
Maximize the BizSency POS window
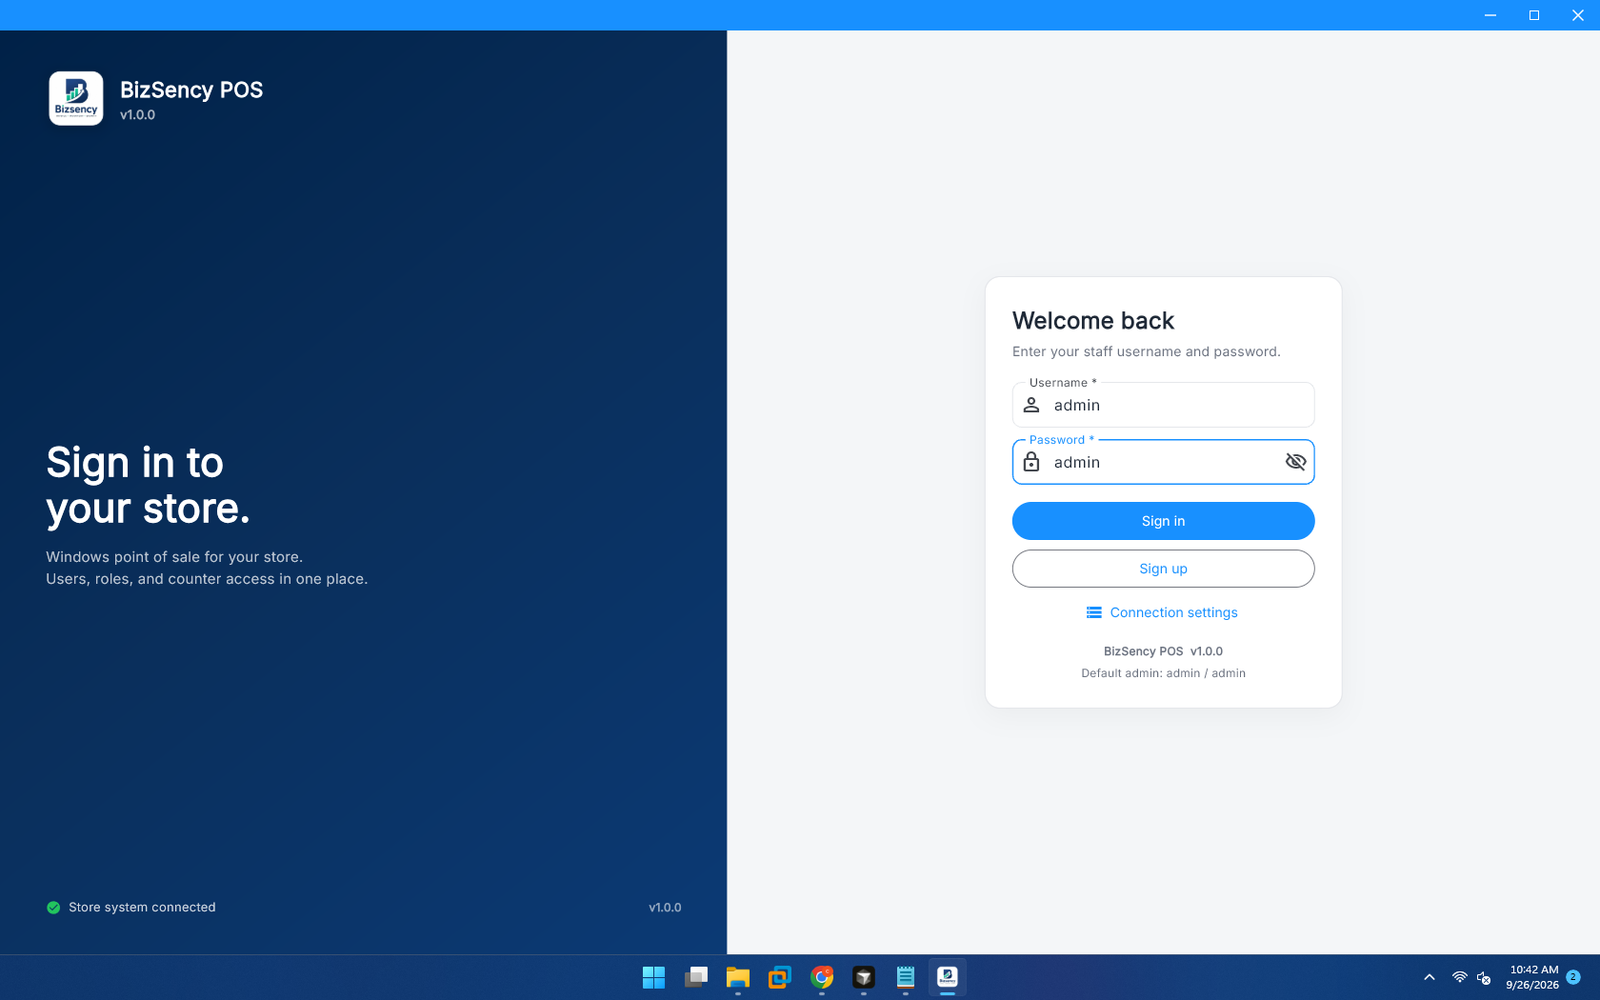click(x=1534, y=15)
